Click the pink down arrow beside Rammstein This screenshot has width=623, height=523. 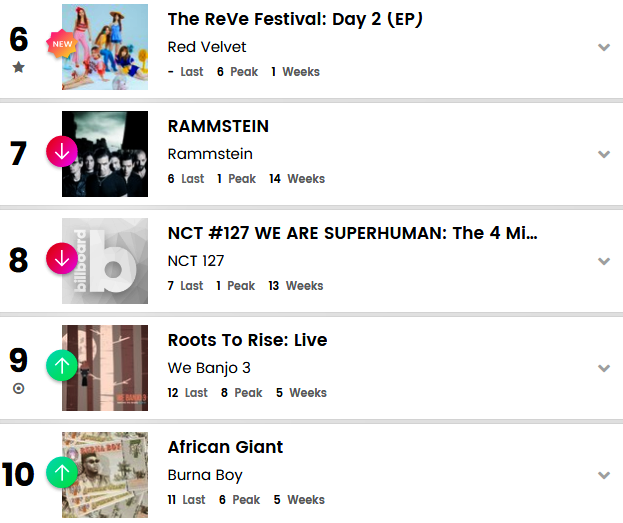point(62,153)
